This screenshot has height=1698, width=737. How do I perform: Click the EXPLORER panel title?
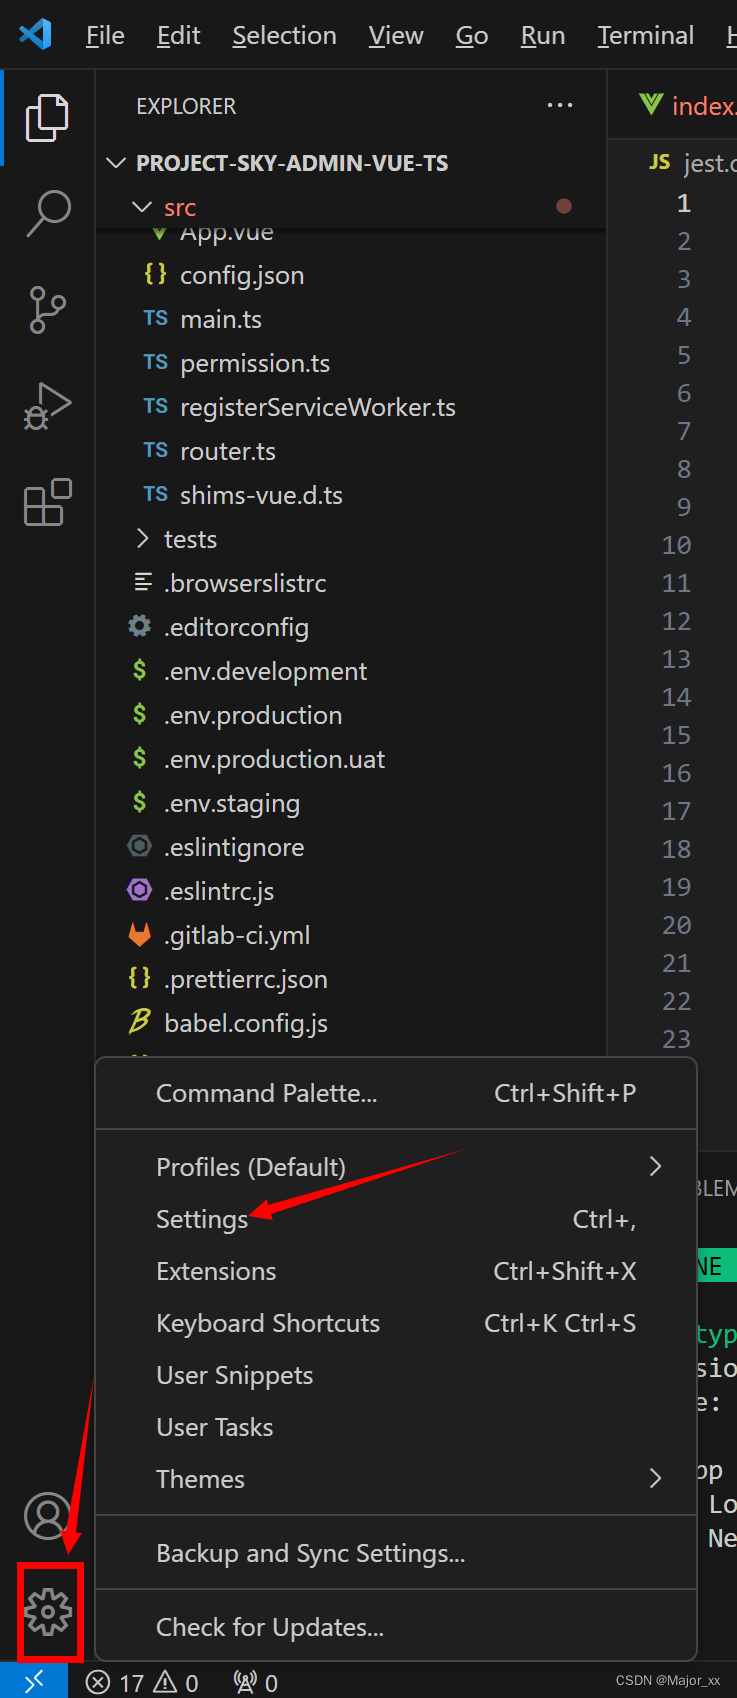click(x=186, y=106)
